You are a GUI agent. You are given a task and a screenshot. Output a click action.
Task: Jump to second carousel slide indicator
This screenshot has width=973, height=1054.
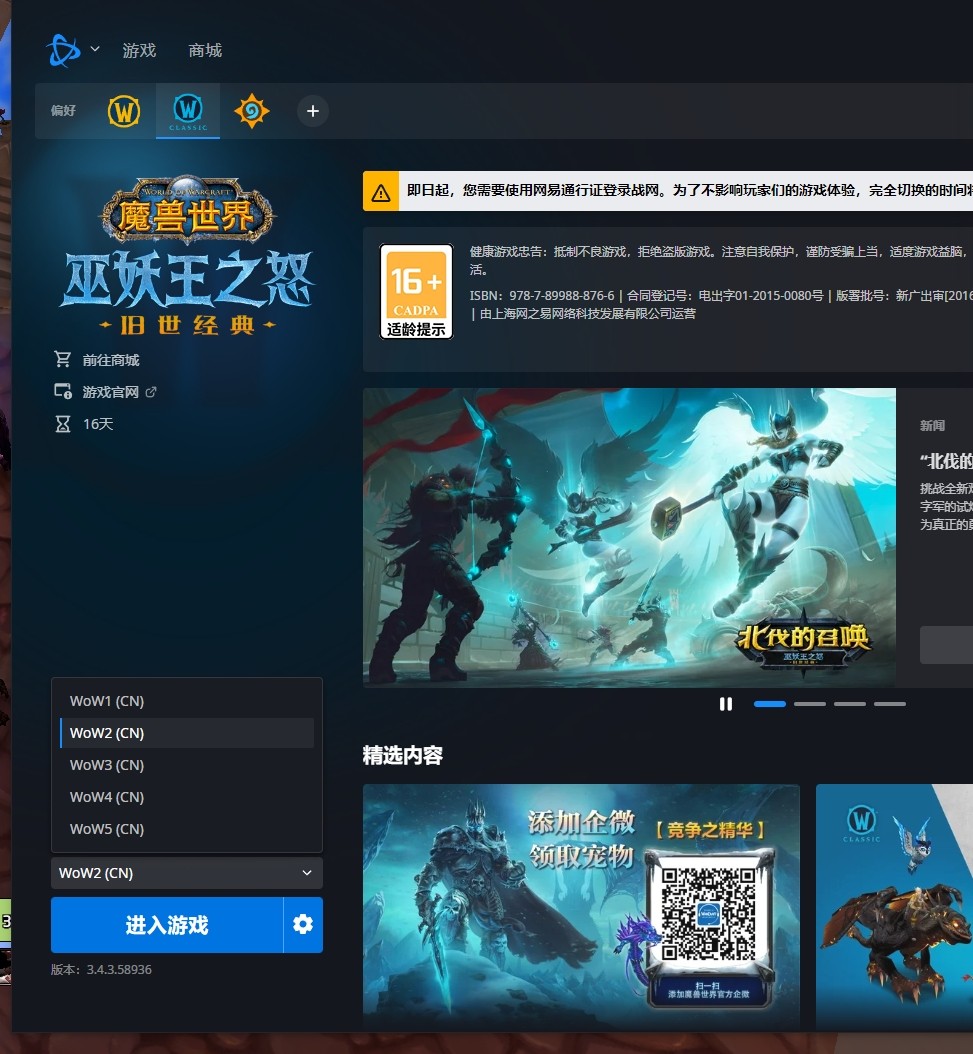click(810, 704)
